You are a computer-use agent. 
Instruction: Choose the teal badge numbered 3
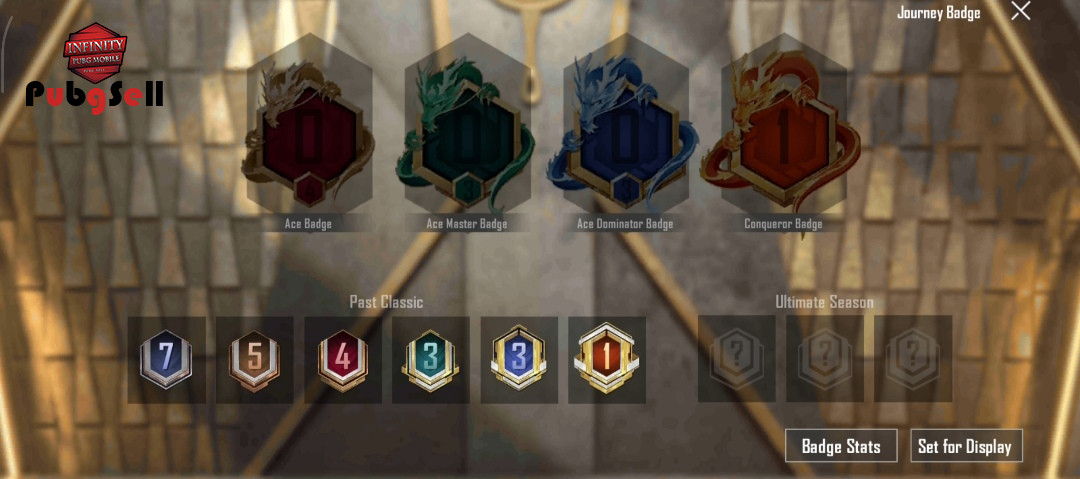pos(430,360)
